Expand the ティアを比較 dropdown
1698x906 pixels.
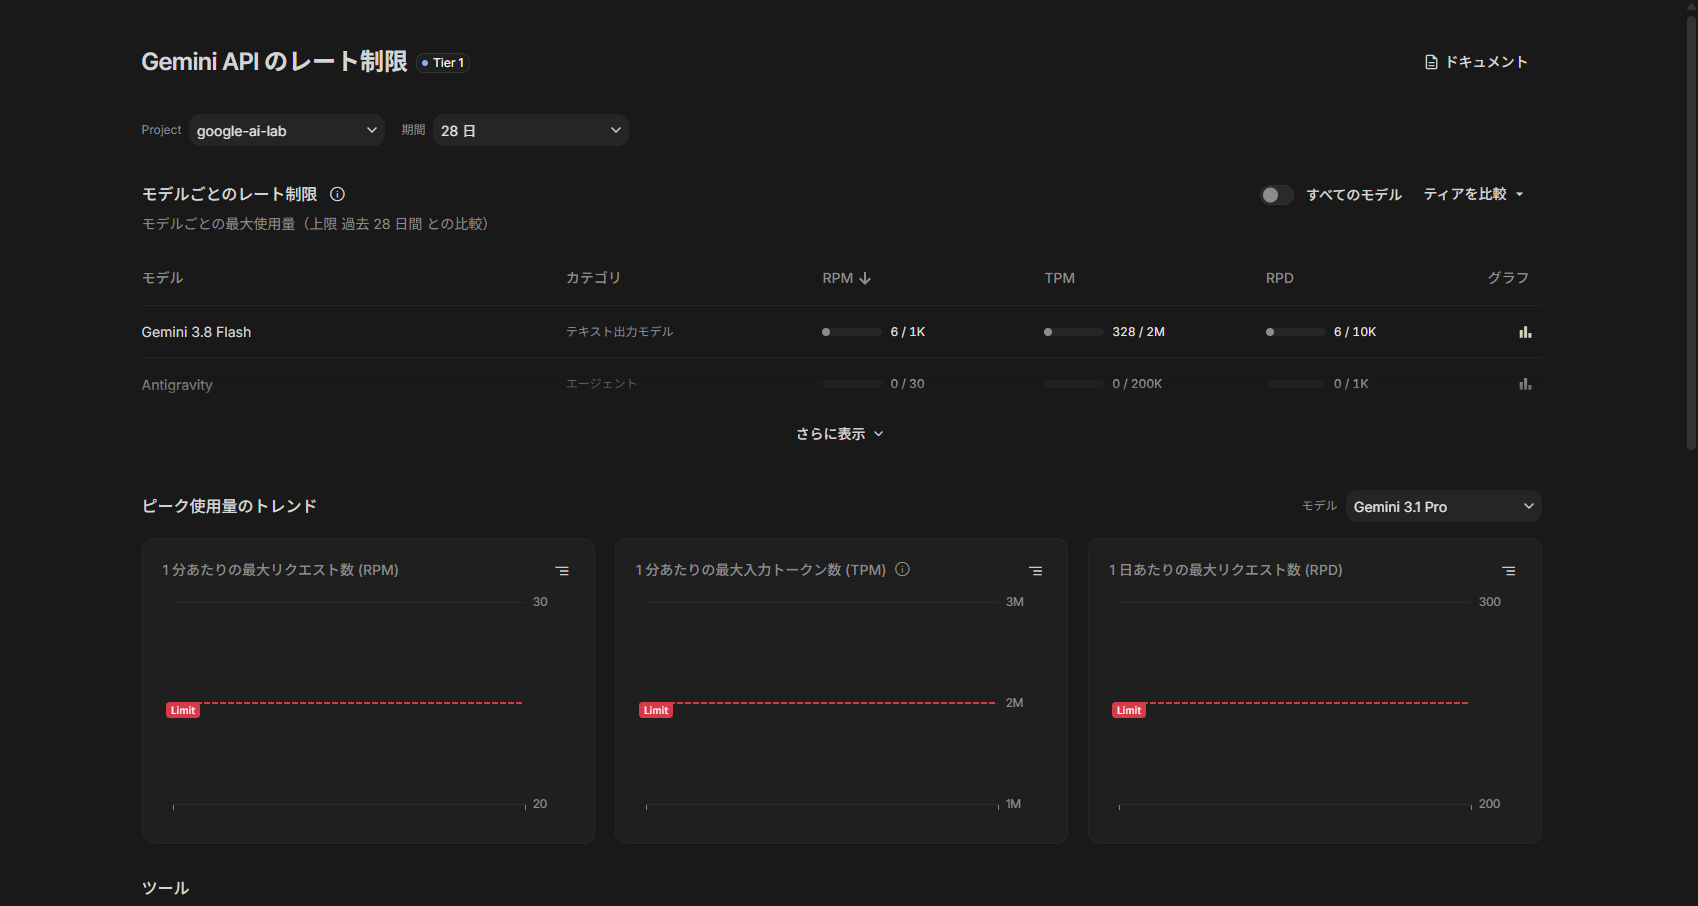coord(1474,194)
